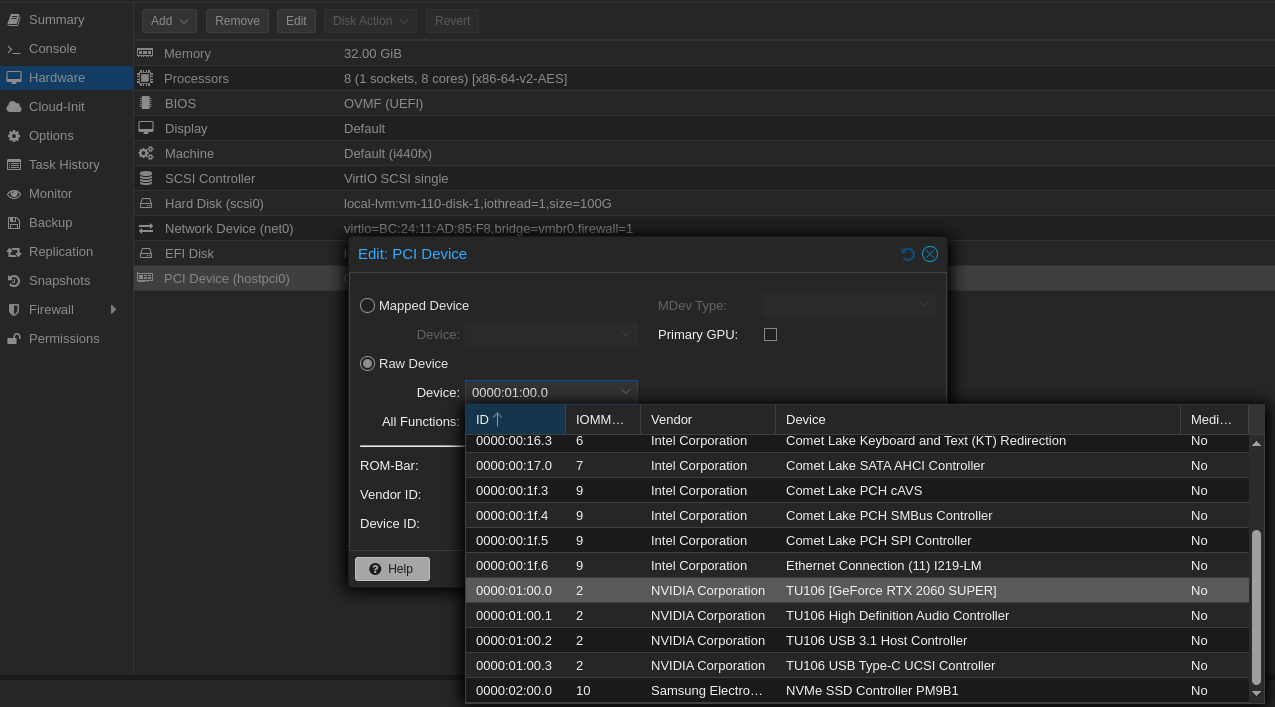Screen dimensions: 1275x707
Task: Click the EFI Disk drive icon
Action: [x=146, y=253]
